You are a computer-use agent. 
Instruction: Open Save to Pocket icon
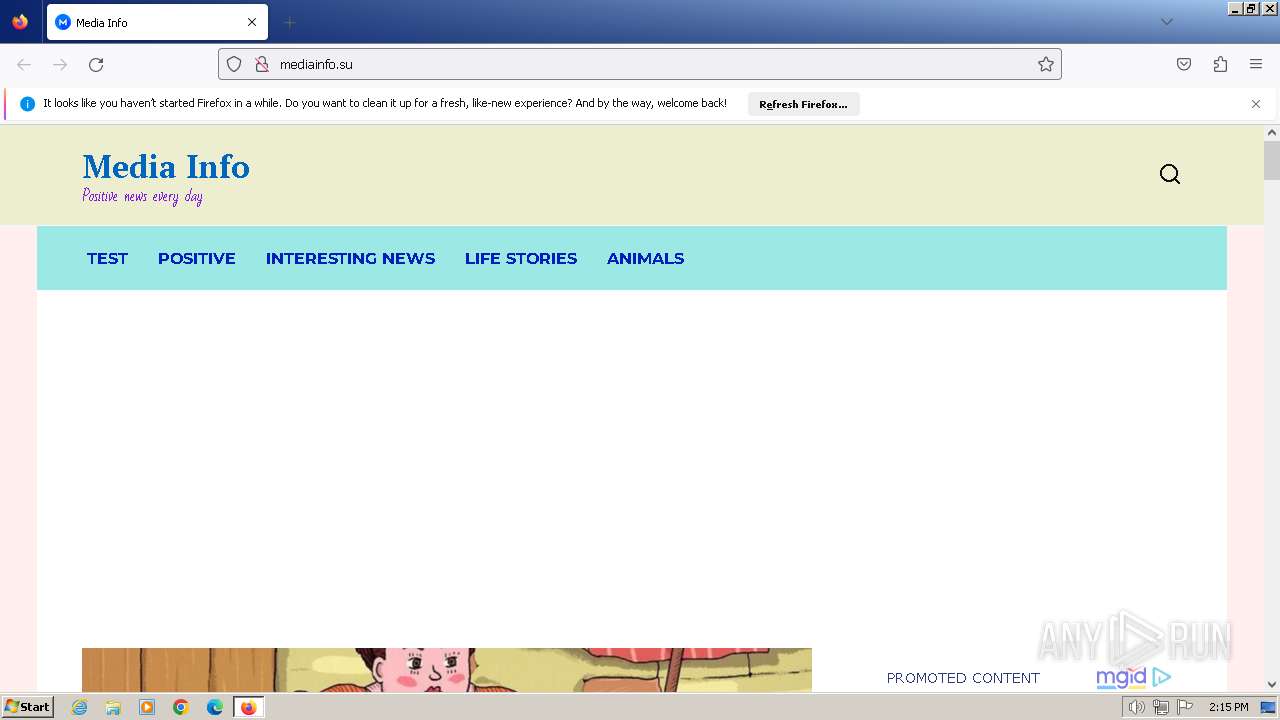1184,64
